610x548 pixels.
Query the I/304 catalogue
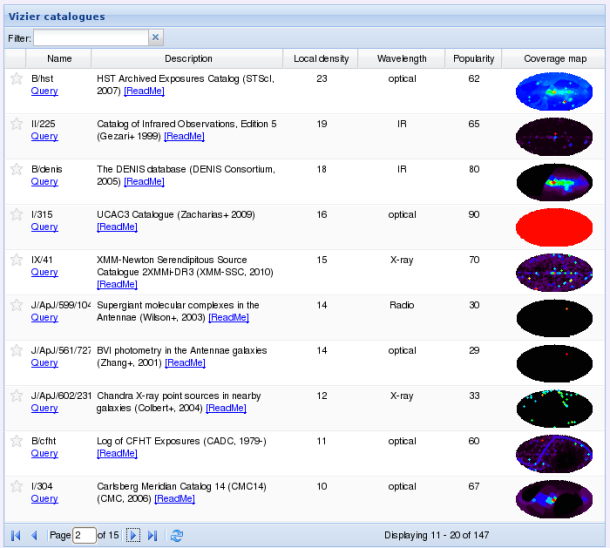tap(44, 499)
